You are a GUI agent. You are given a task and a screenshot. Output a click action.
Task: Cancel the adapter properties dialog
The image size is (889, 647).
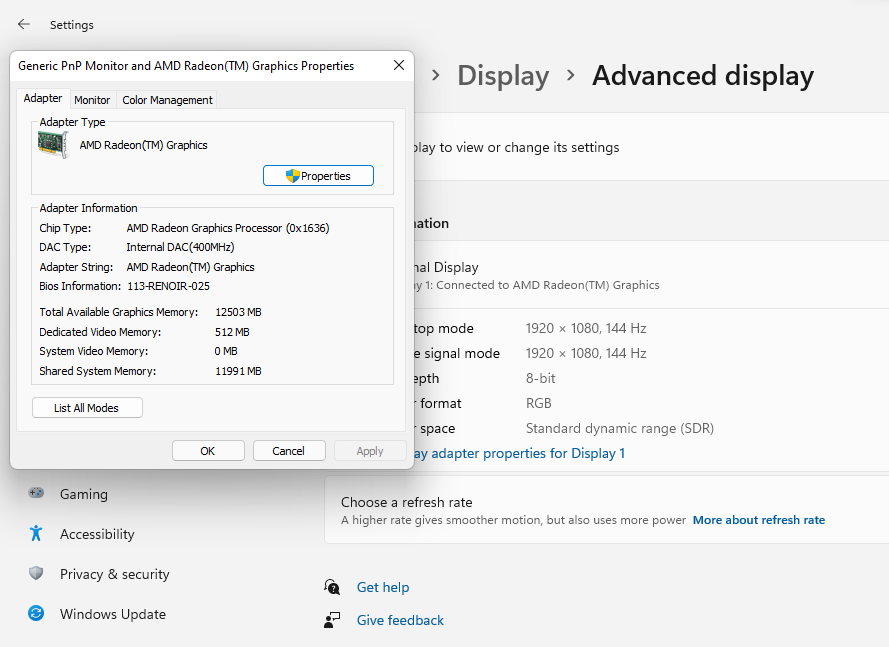[x=289, y=451]
